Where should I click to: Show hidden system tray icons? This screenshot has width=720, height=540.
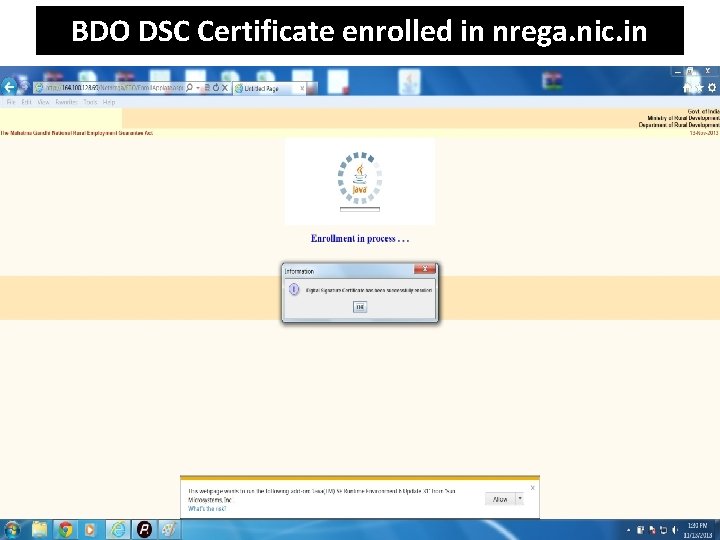coord(628,530)
